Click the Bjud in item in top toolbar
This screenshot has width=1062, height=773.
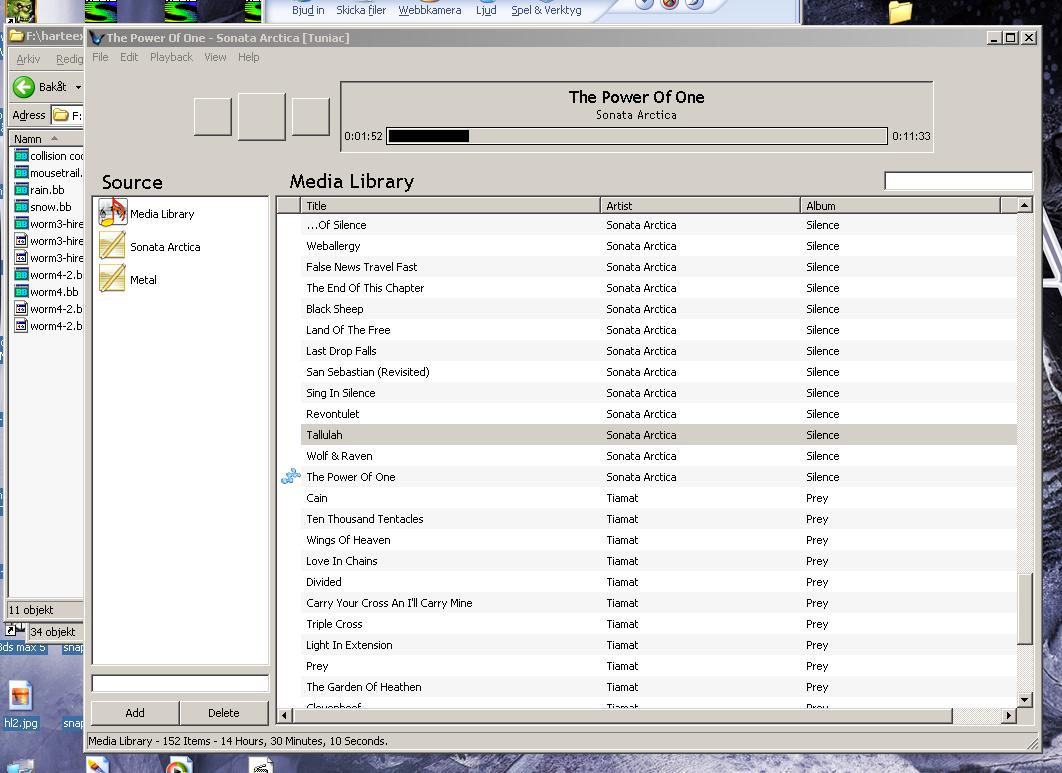(308, 9)
